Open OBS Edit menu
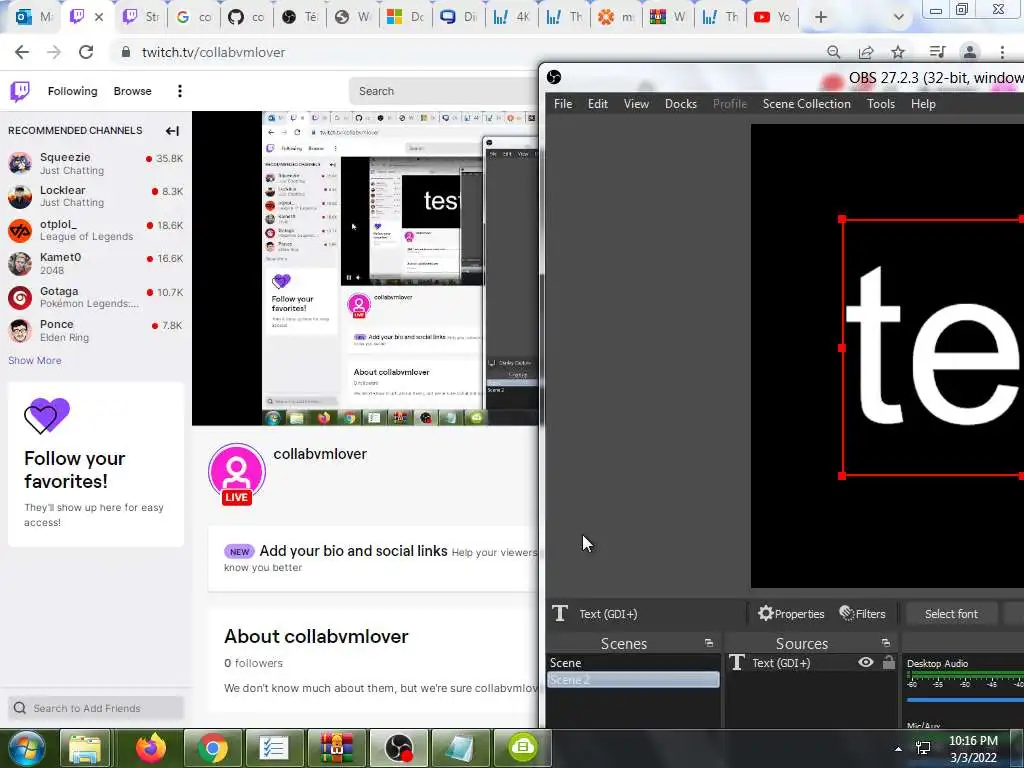 tap(598, 104)
